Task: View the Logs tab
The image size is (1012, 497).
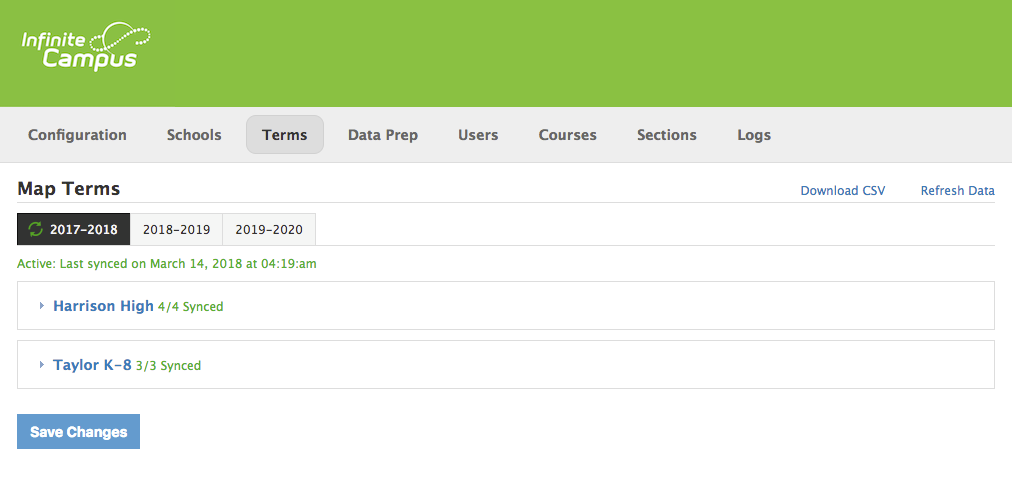Action: pyautogui.click(x=754, y=135)
